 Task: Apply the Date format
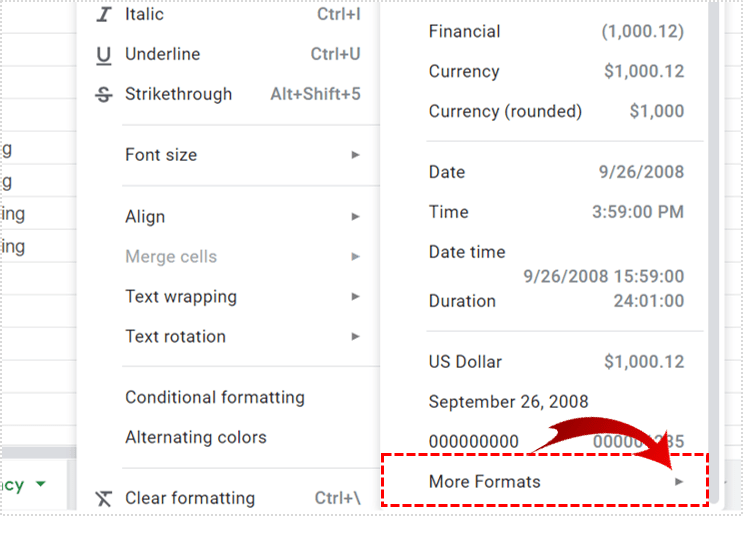tap(555, 172)
